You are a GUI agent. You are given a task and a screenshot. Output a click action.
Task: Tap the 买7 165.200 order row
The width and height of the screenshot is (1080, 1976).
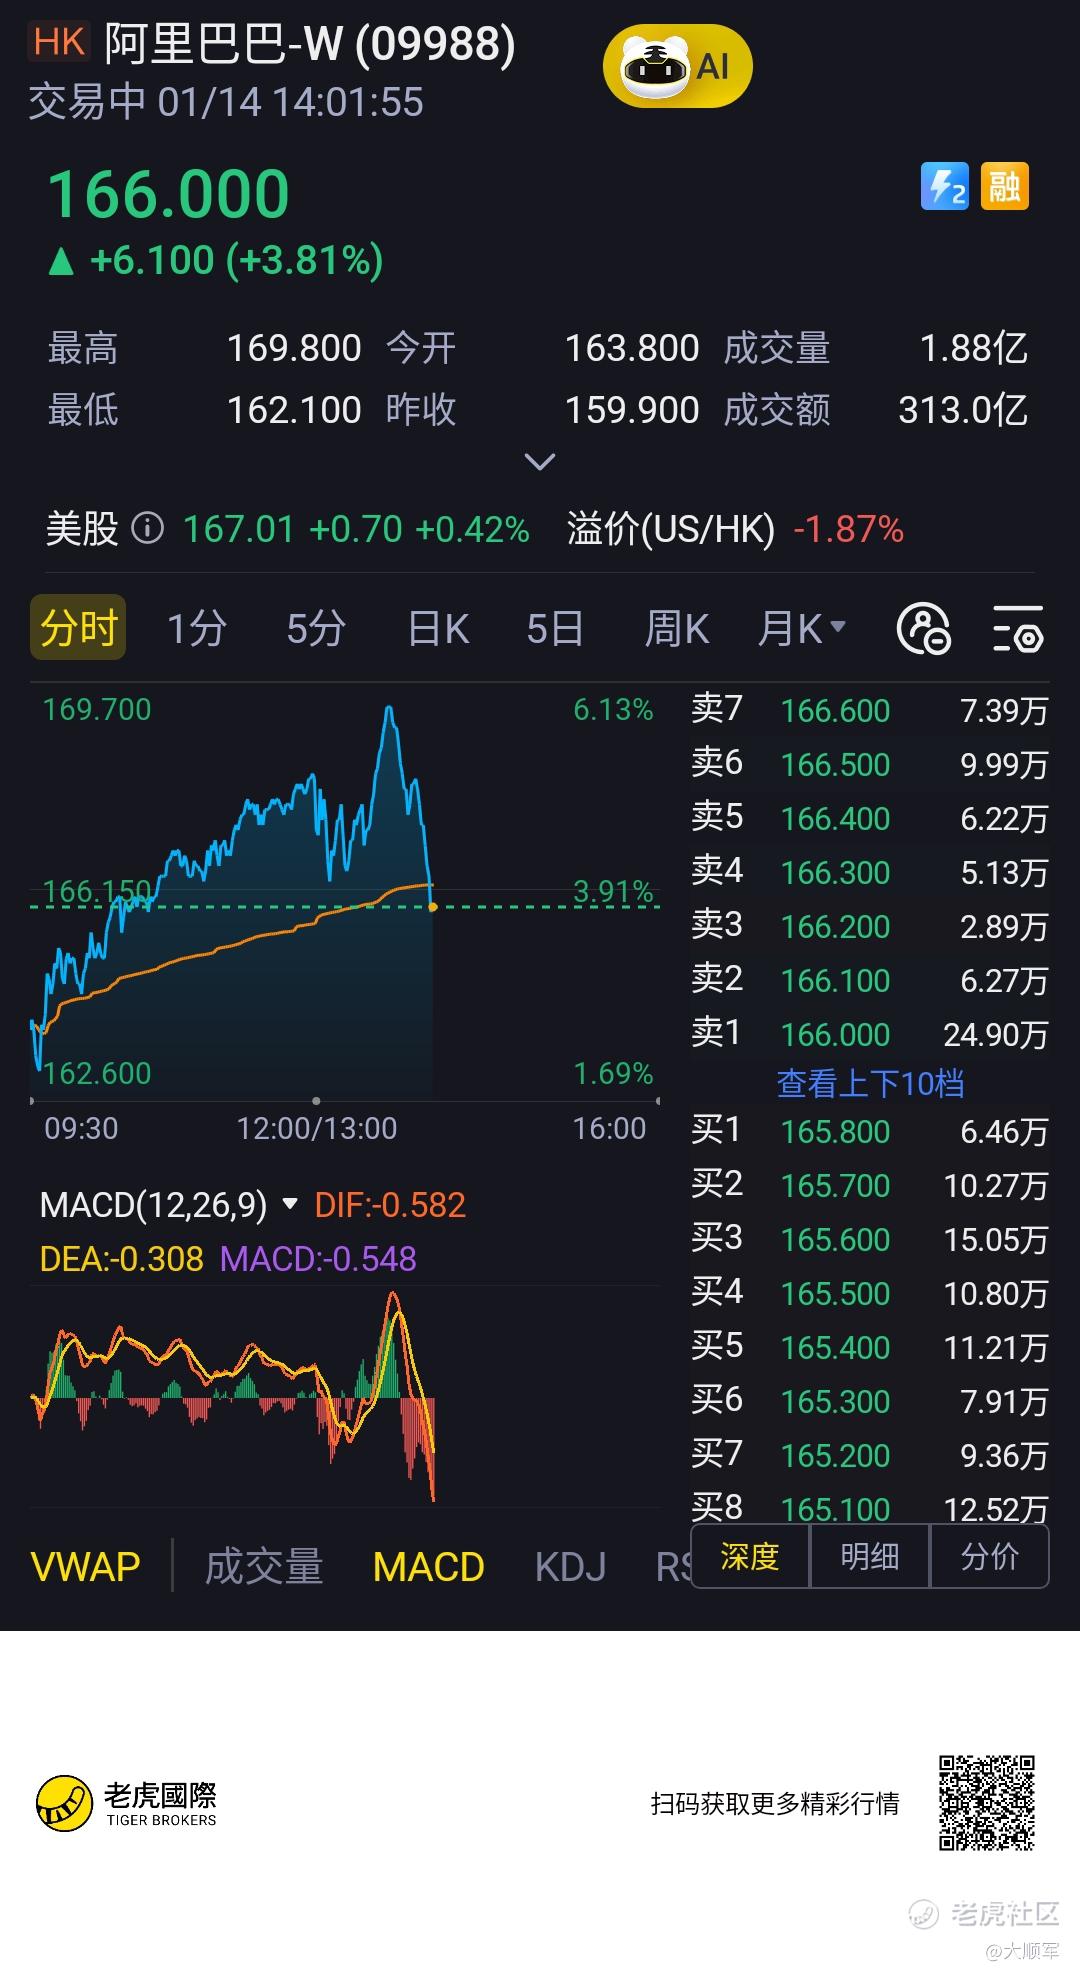[x=870, y=1455]
